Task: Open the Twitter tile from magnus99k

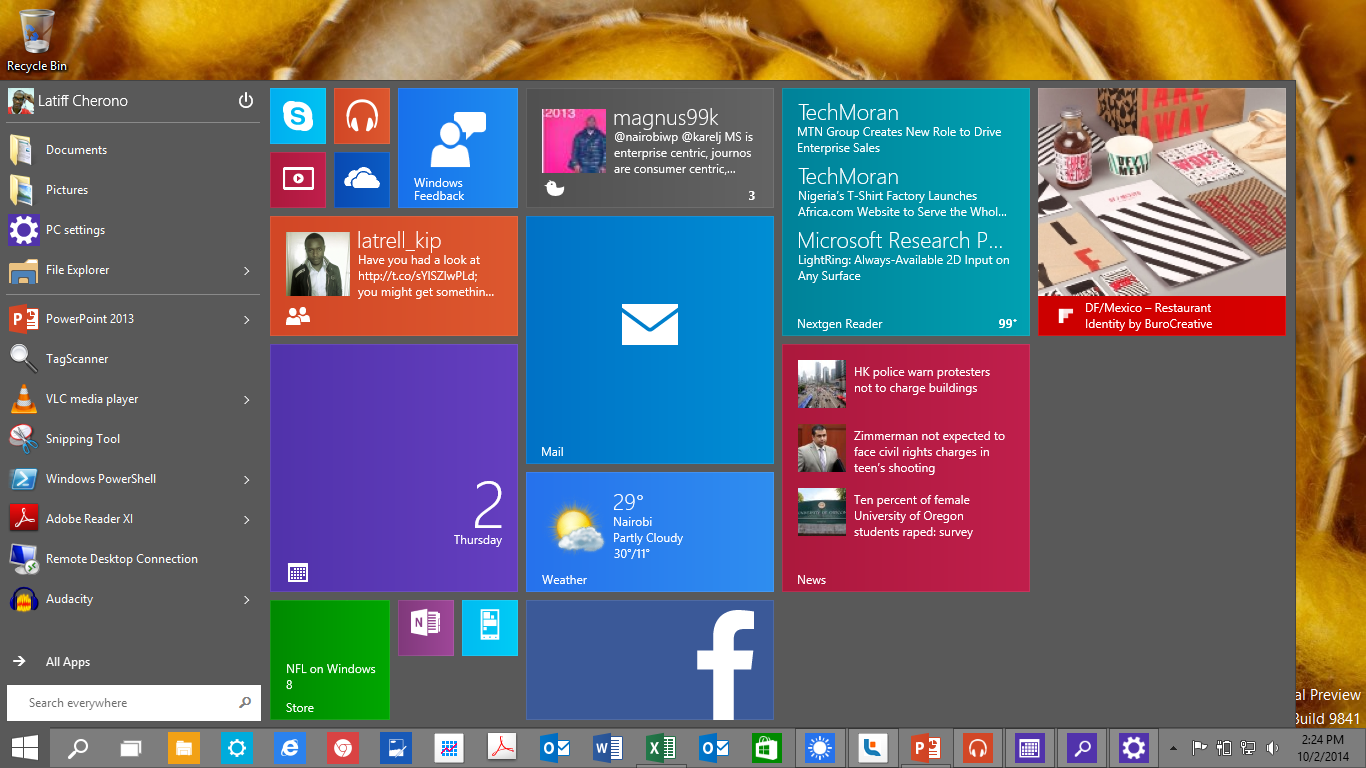Action: tap(650, 148)
